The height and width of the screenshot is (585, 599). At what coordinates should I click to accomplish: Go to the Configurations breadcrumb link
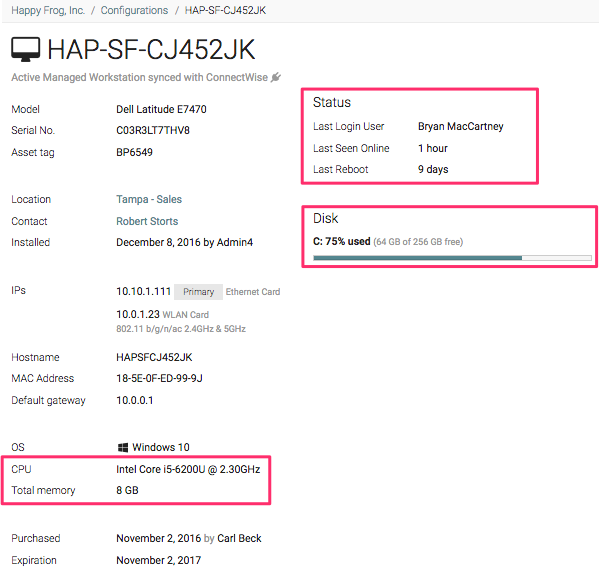click(x=134, y=10)
